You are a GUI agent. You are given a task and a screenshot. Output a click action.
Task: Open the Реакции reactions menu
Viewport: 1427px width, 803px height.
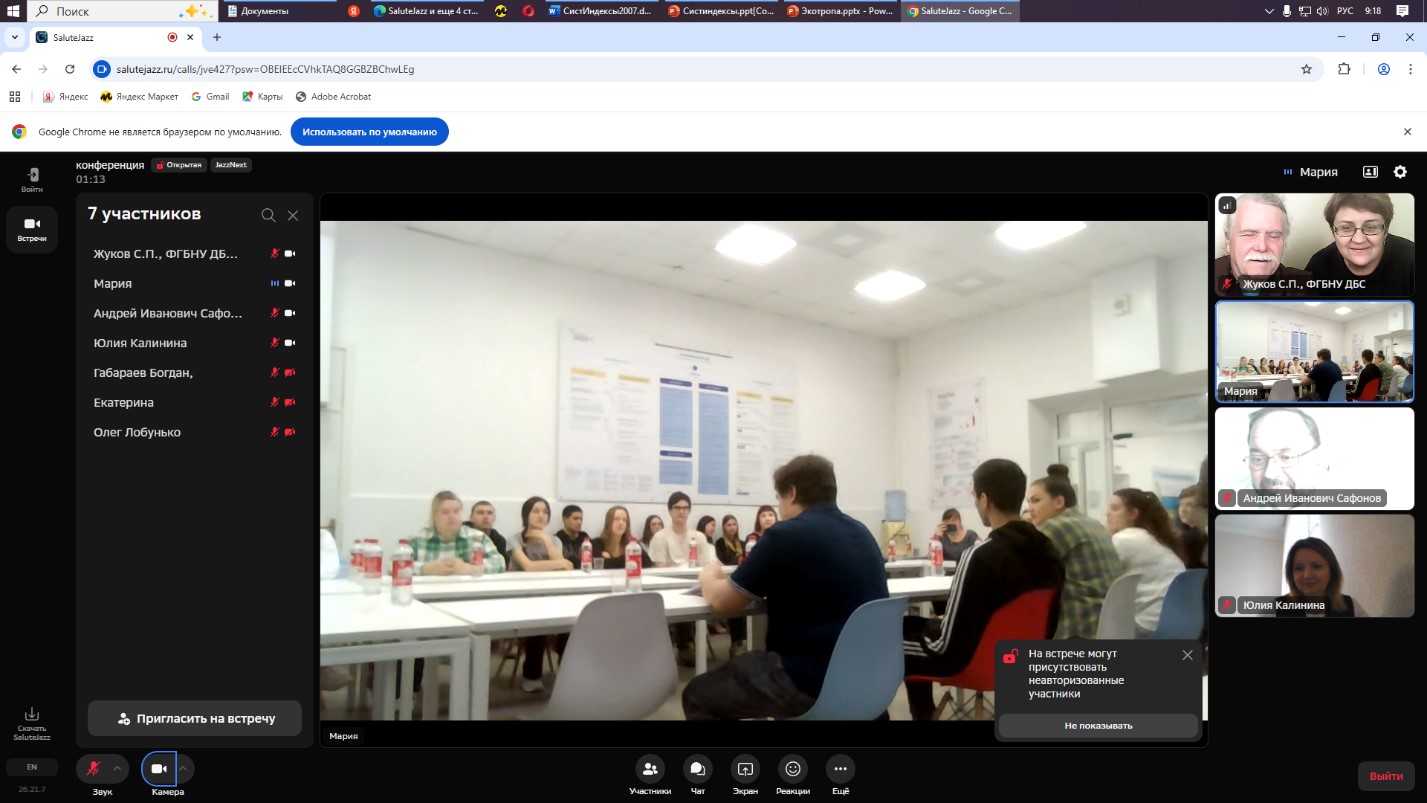pyautogui.click(x=793, y=769)
